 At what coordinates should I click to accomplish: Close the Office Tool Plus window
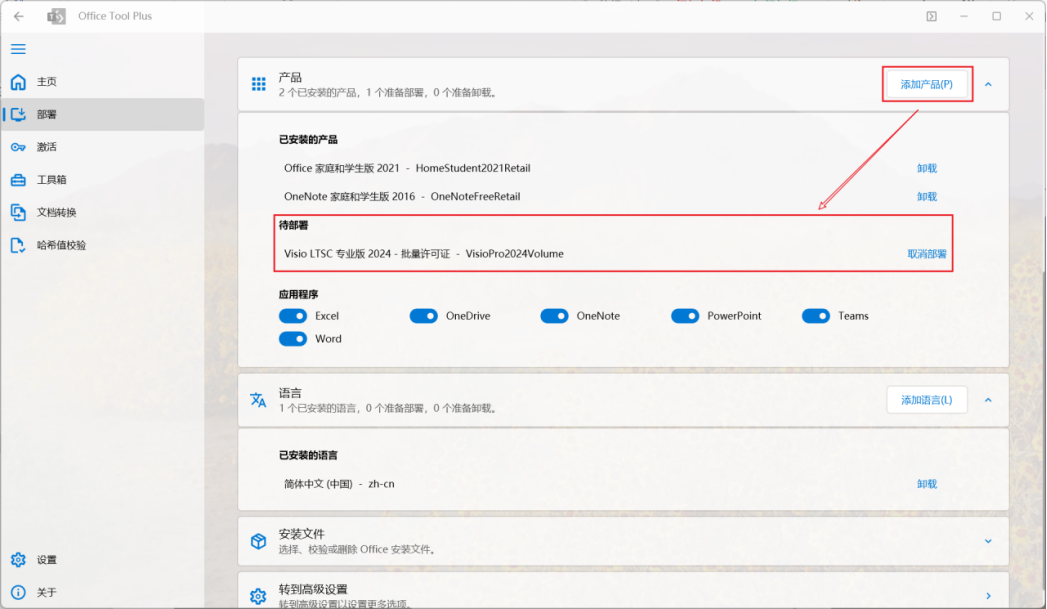1029,16
